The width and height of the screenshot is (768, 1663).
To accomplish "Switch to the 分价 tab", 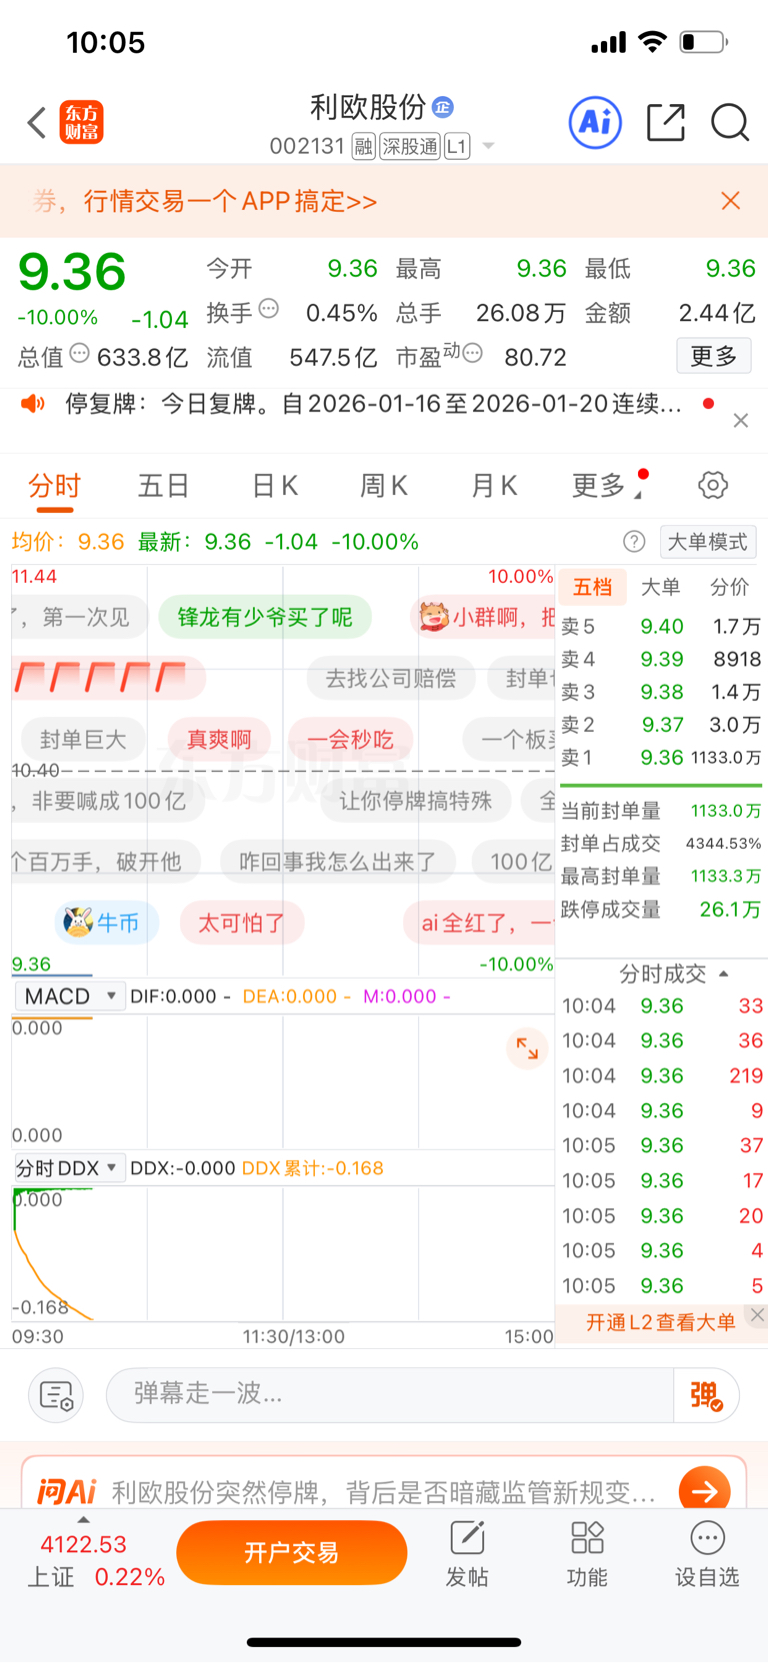I will point(729,587).
